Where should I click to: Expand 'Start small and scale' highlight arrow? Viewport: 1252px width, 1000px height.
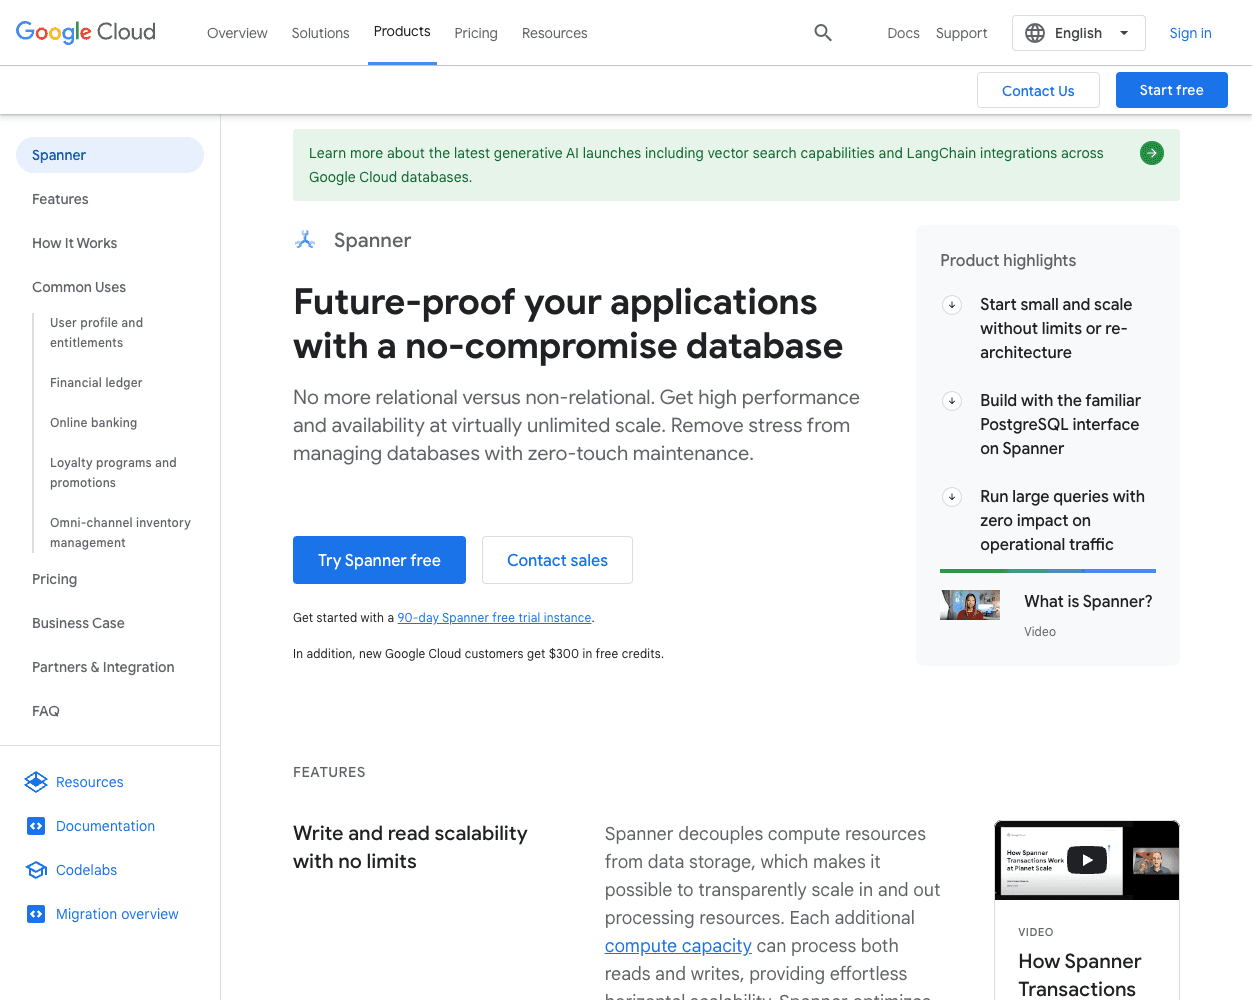click(x=952, y=305)
